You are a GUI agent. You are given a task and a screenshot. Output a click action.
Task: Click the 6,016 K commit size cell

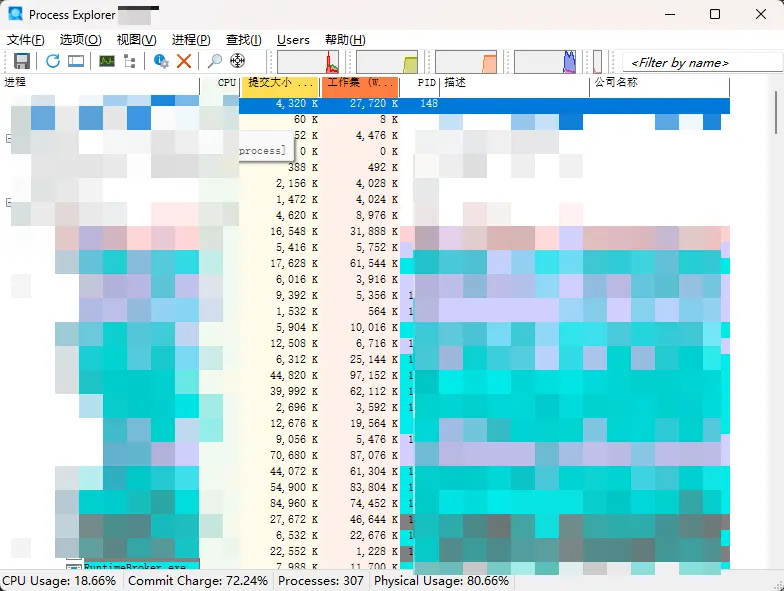(x=296, y=280)
